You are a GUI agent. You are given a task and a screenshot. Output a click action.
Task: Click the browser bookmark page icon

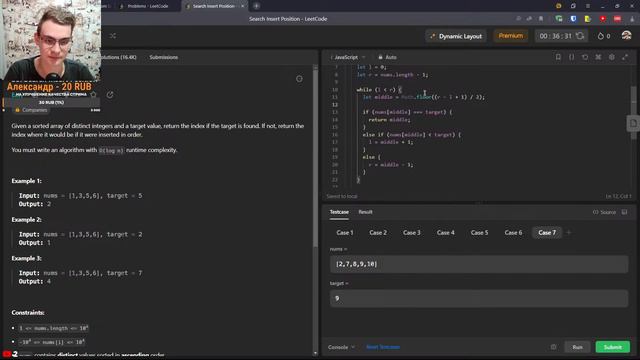click(541, 19)
